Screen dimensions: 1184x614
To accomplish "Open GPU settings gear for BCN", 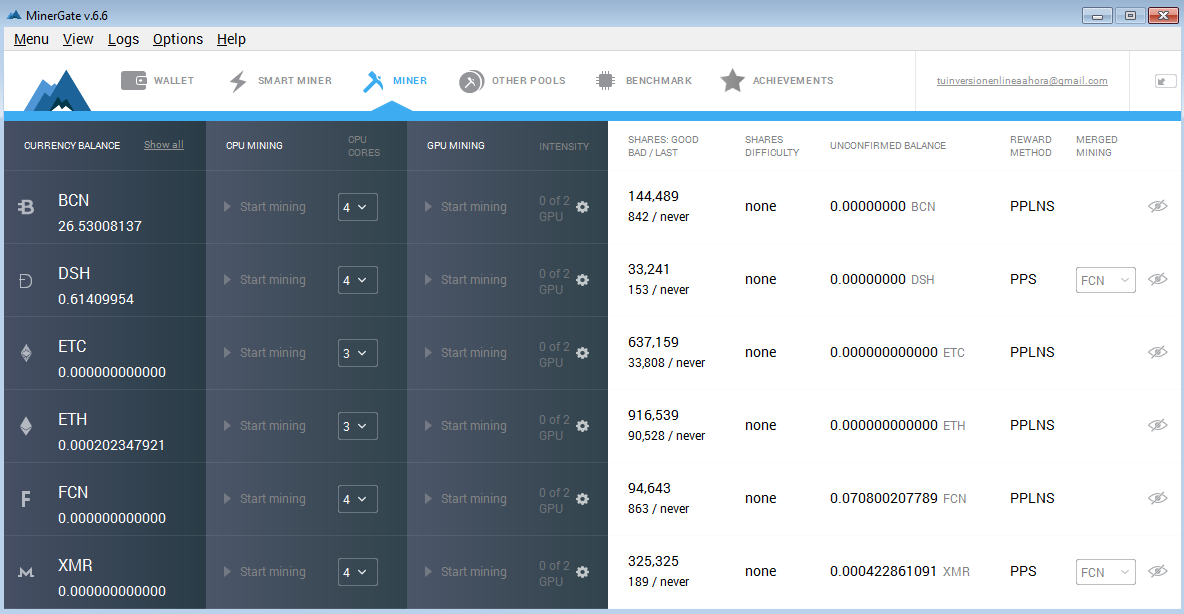I will coord(582,207).
